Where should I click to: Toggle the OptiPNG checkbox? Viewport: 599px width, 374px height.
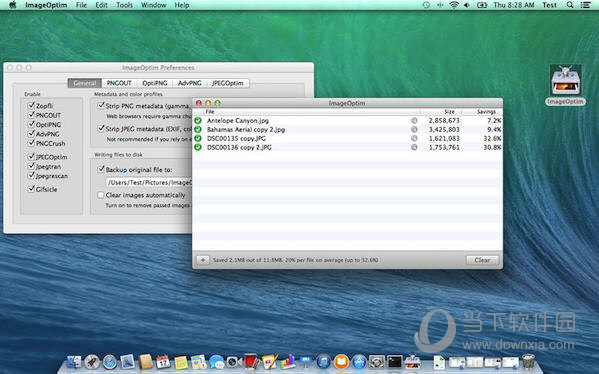pyautogui.click(x=31, y=124)
